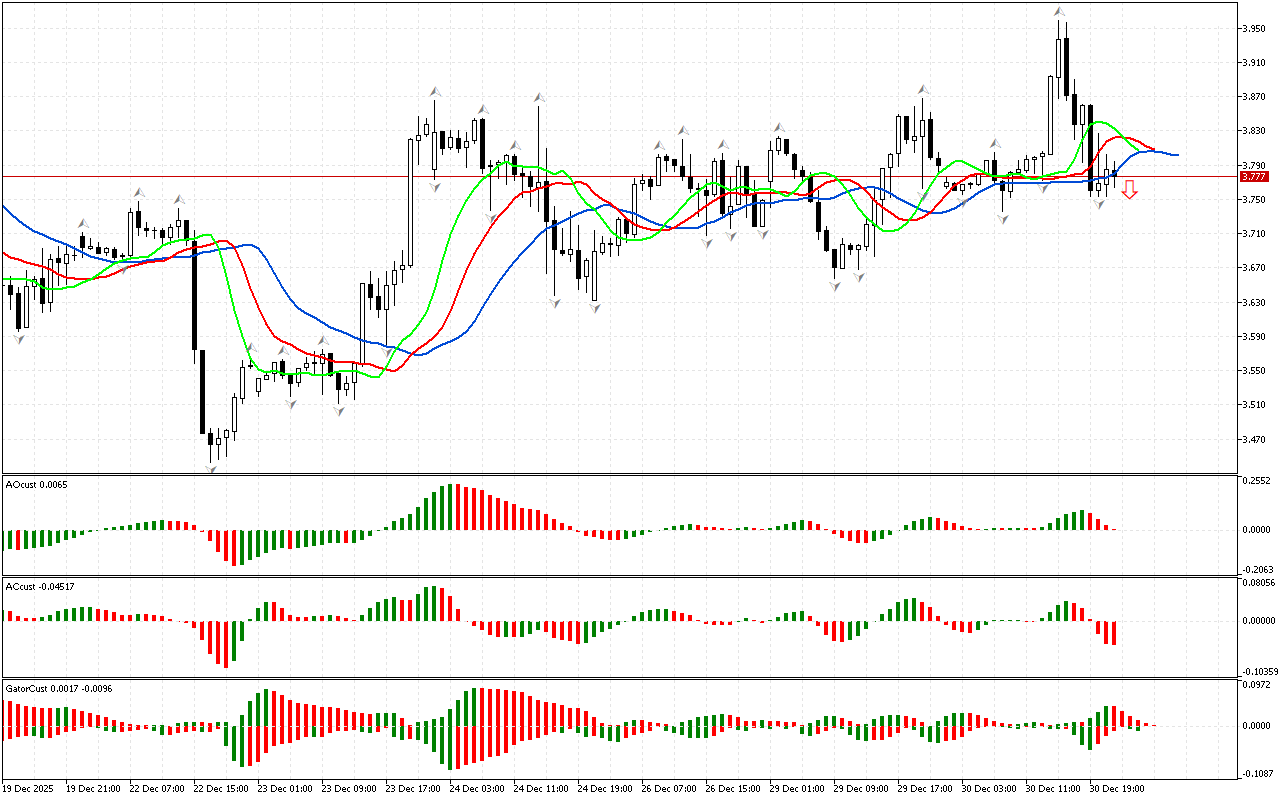Click the red 3.777 current price tag
The height and width of the screenshot is (800, 1280).
click(1253, 177)
